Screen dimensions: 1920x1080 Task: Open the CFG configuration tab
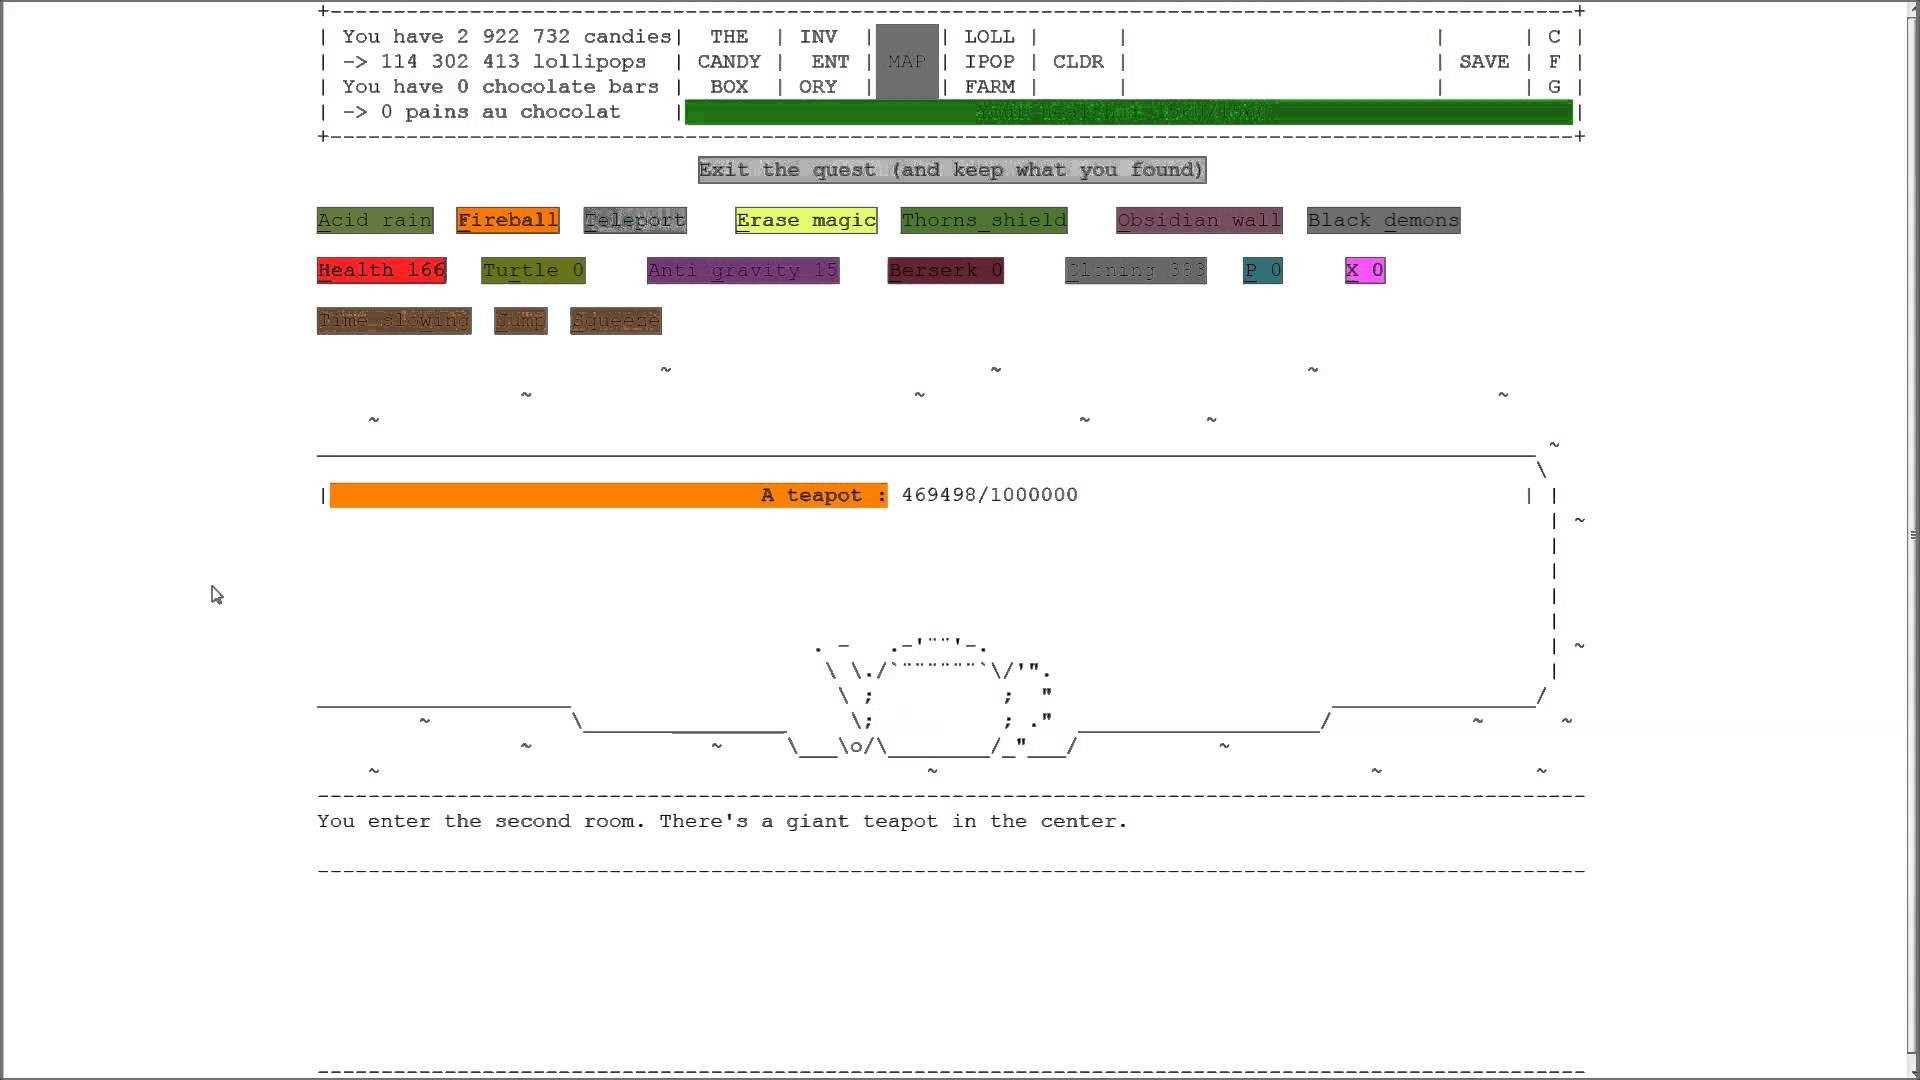pyautogui.click(x=1554, y=62)
